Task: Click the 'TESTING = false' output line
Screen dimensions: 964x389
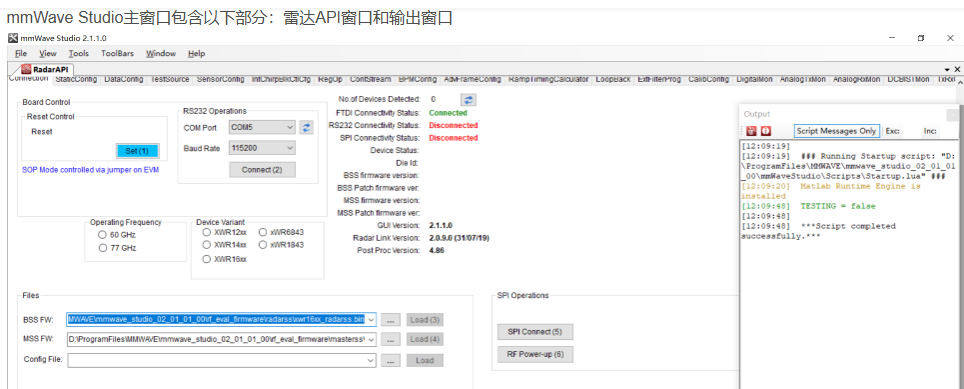Action: [x=809, y=206]
